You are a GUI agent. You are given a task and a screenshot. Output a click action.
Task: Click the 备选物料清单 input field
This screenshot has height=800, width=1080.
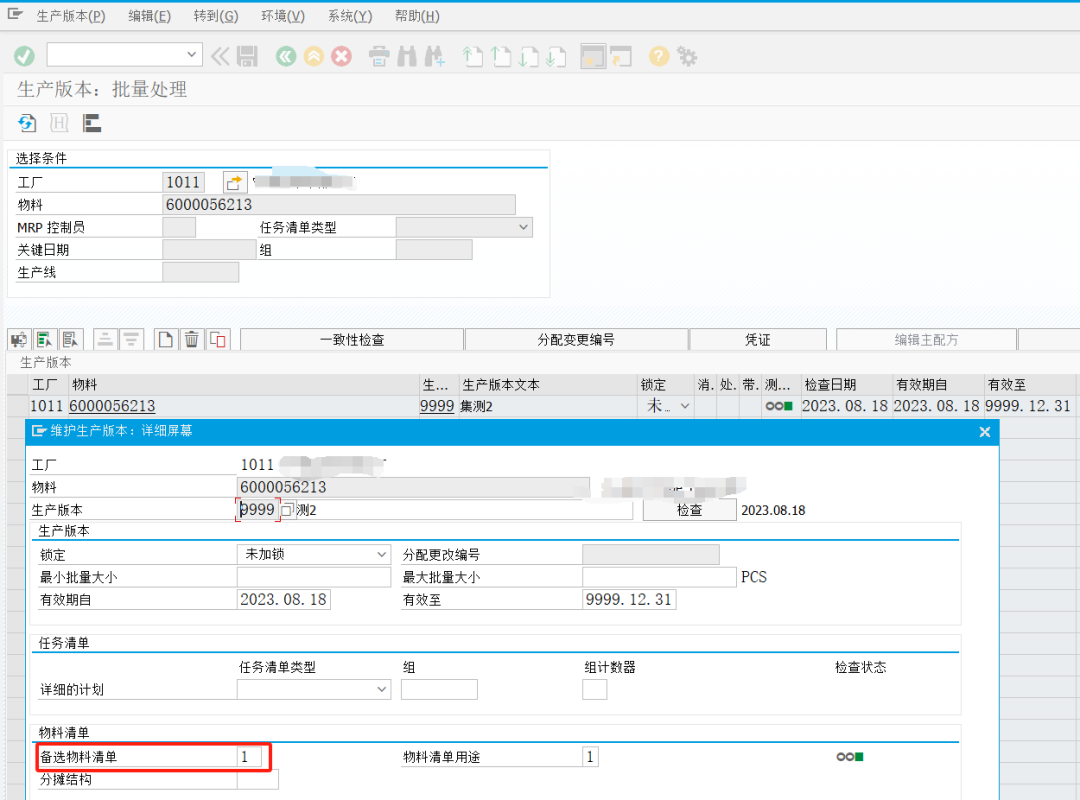tap(249, 757)
